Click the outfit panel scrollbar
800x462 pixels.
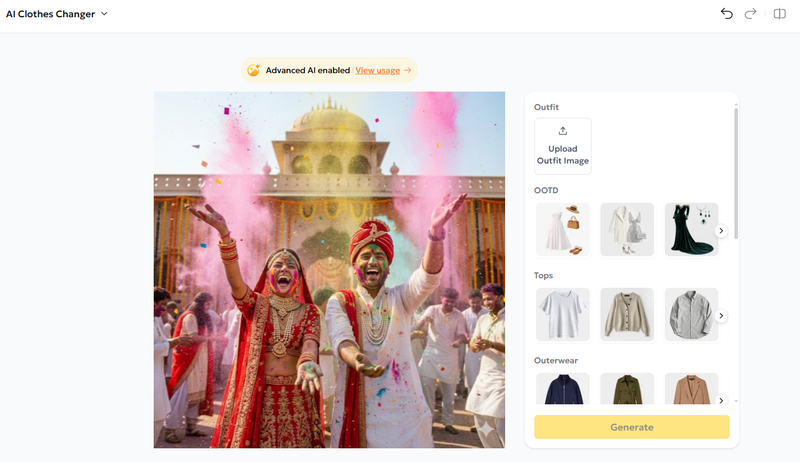click(736, 173)
